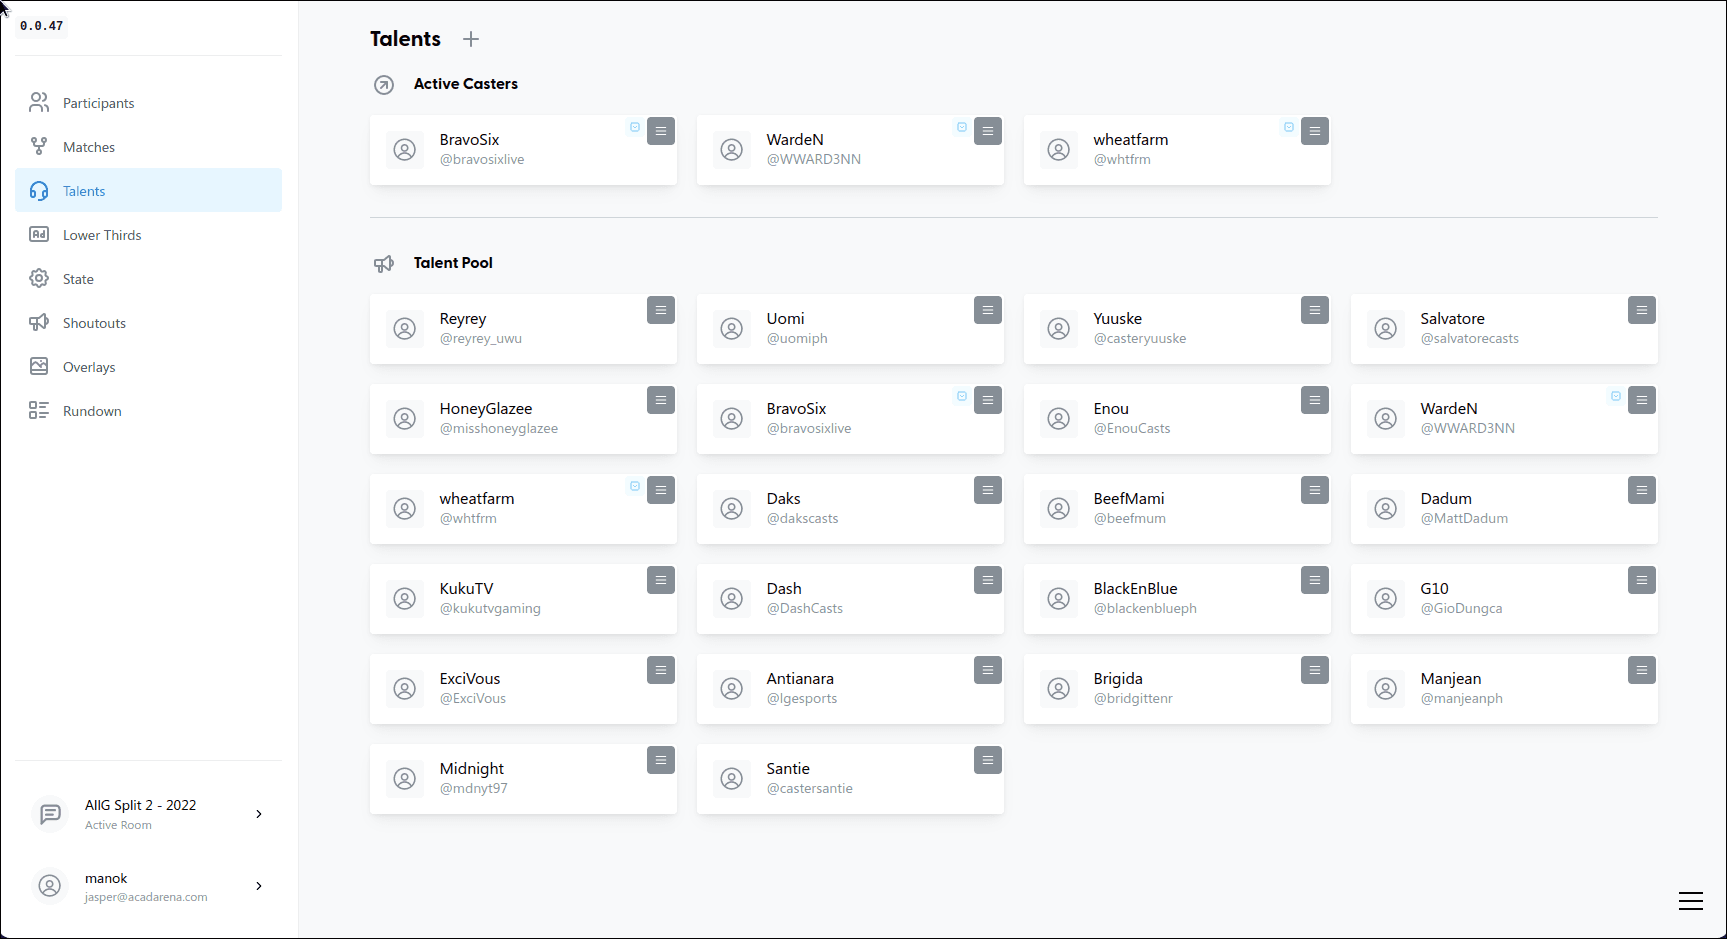Click the menu icon on BlackEnBlue's card
The height and width of the screenshot is (939, 1727).
click(1314, 580)
